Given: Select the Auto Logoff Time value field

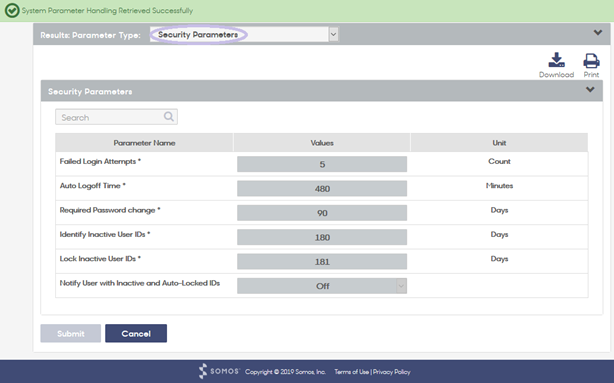Looking at the screenshot, I should tap(322, 188).
